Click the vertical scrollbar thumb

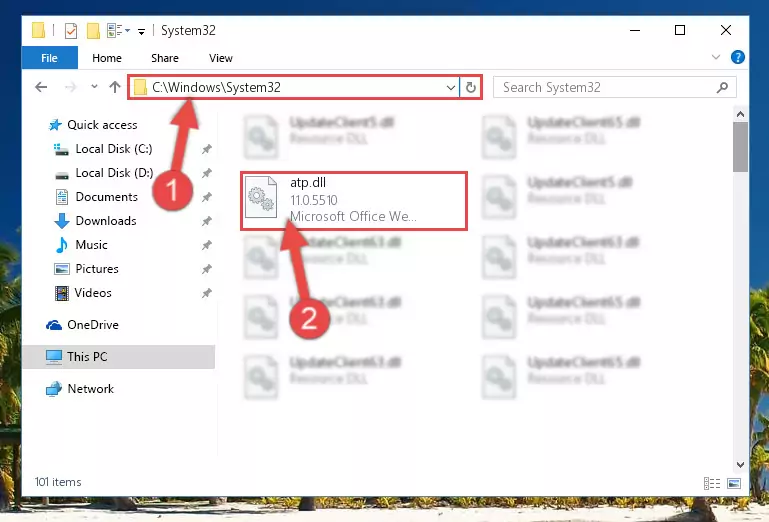point(741,147)
